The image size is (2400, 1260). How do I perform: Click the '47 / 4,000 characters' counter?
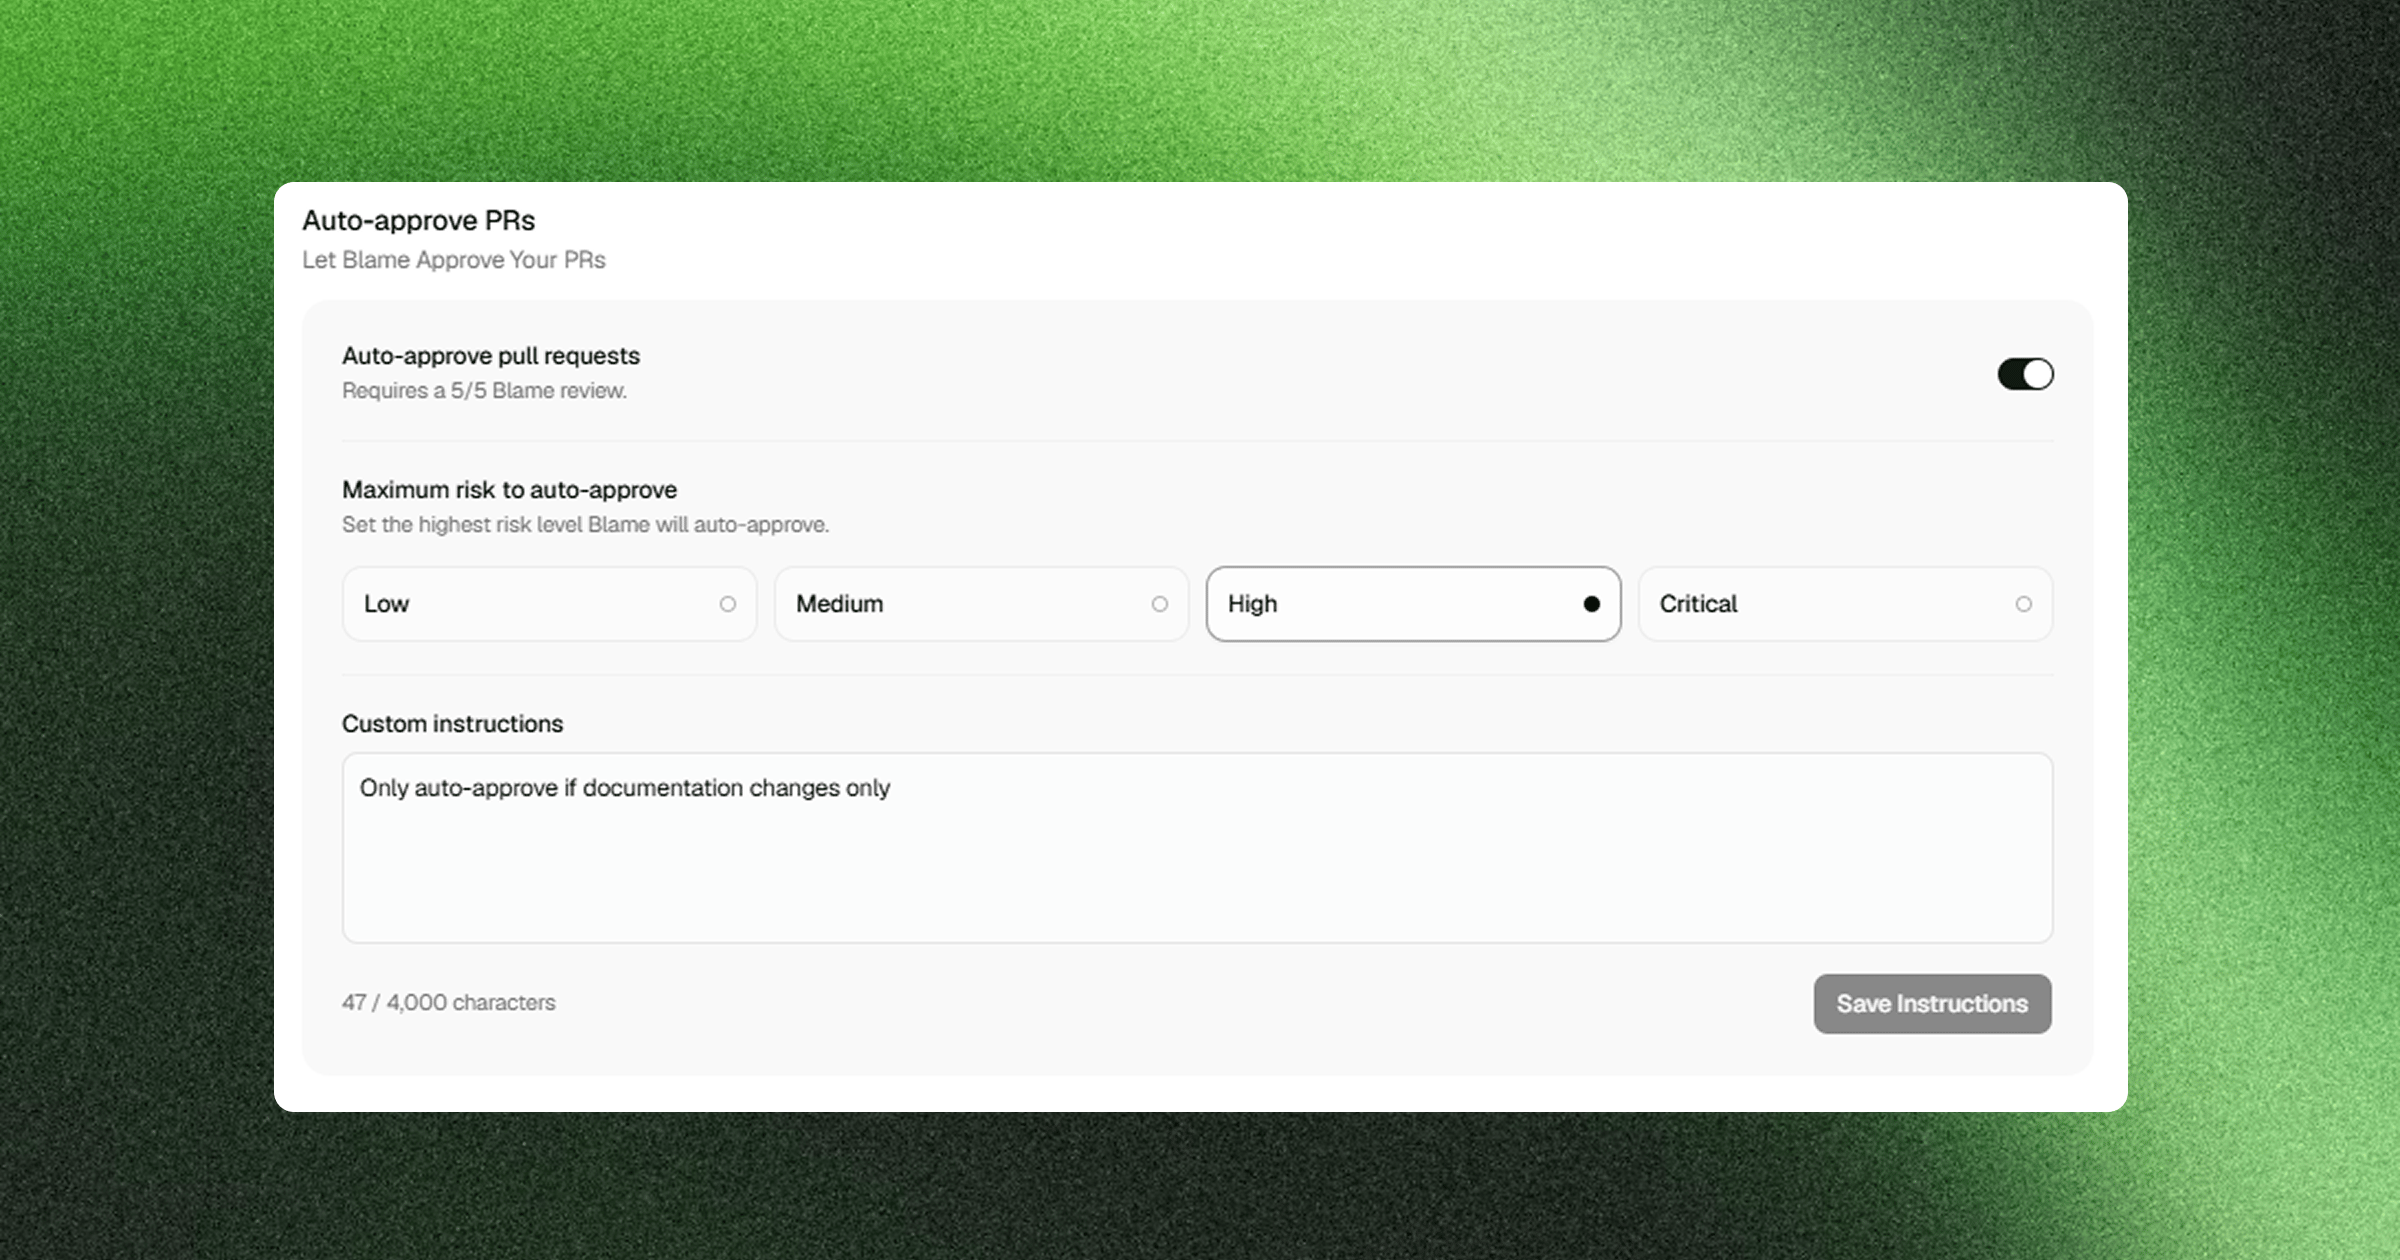(449, 1002)
